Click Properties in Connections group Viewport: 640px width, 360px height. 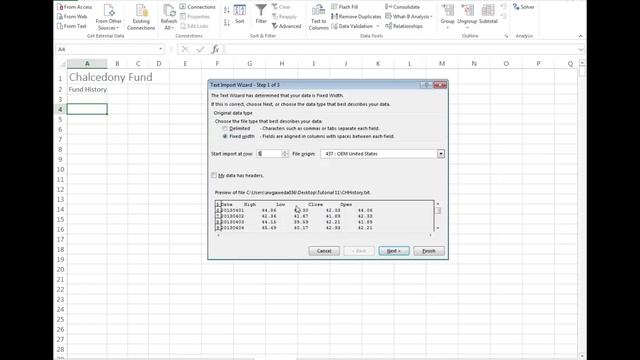coord(195,17)
